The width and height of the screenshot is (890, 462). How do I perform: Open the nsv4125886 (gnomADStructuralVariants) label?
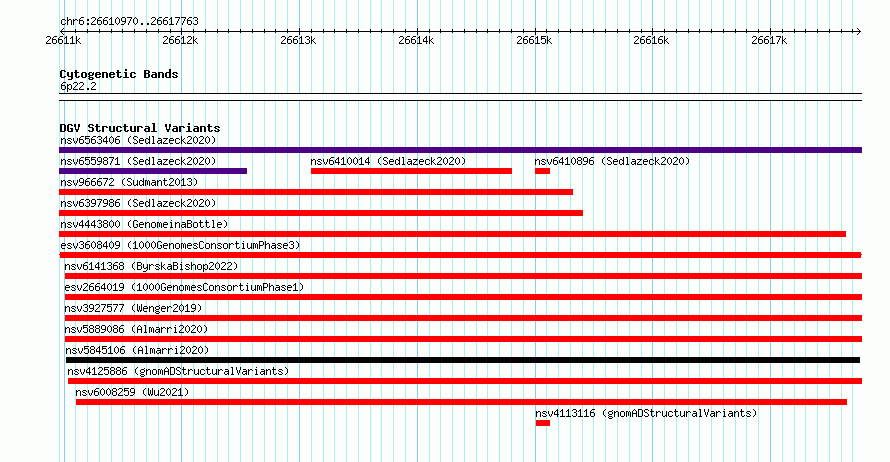(178, 371)
